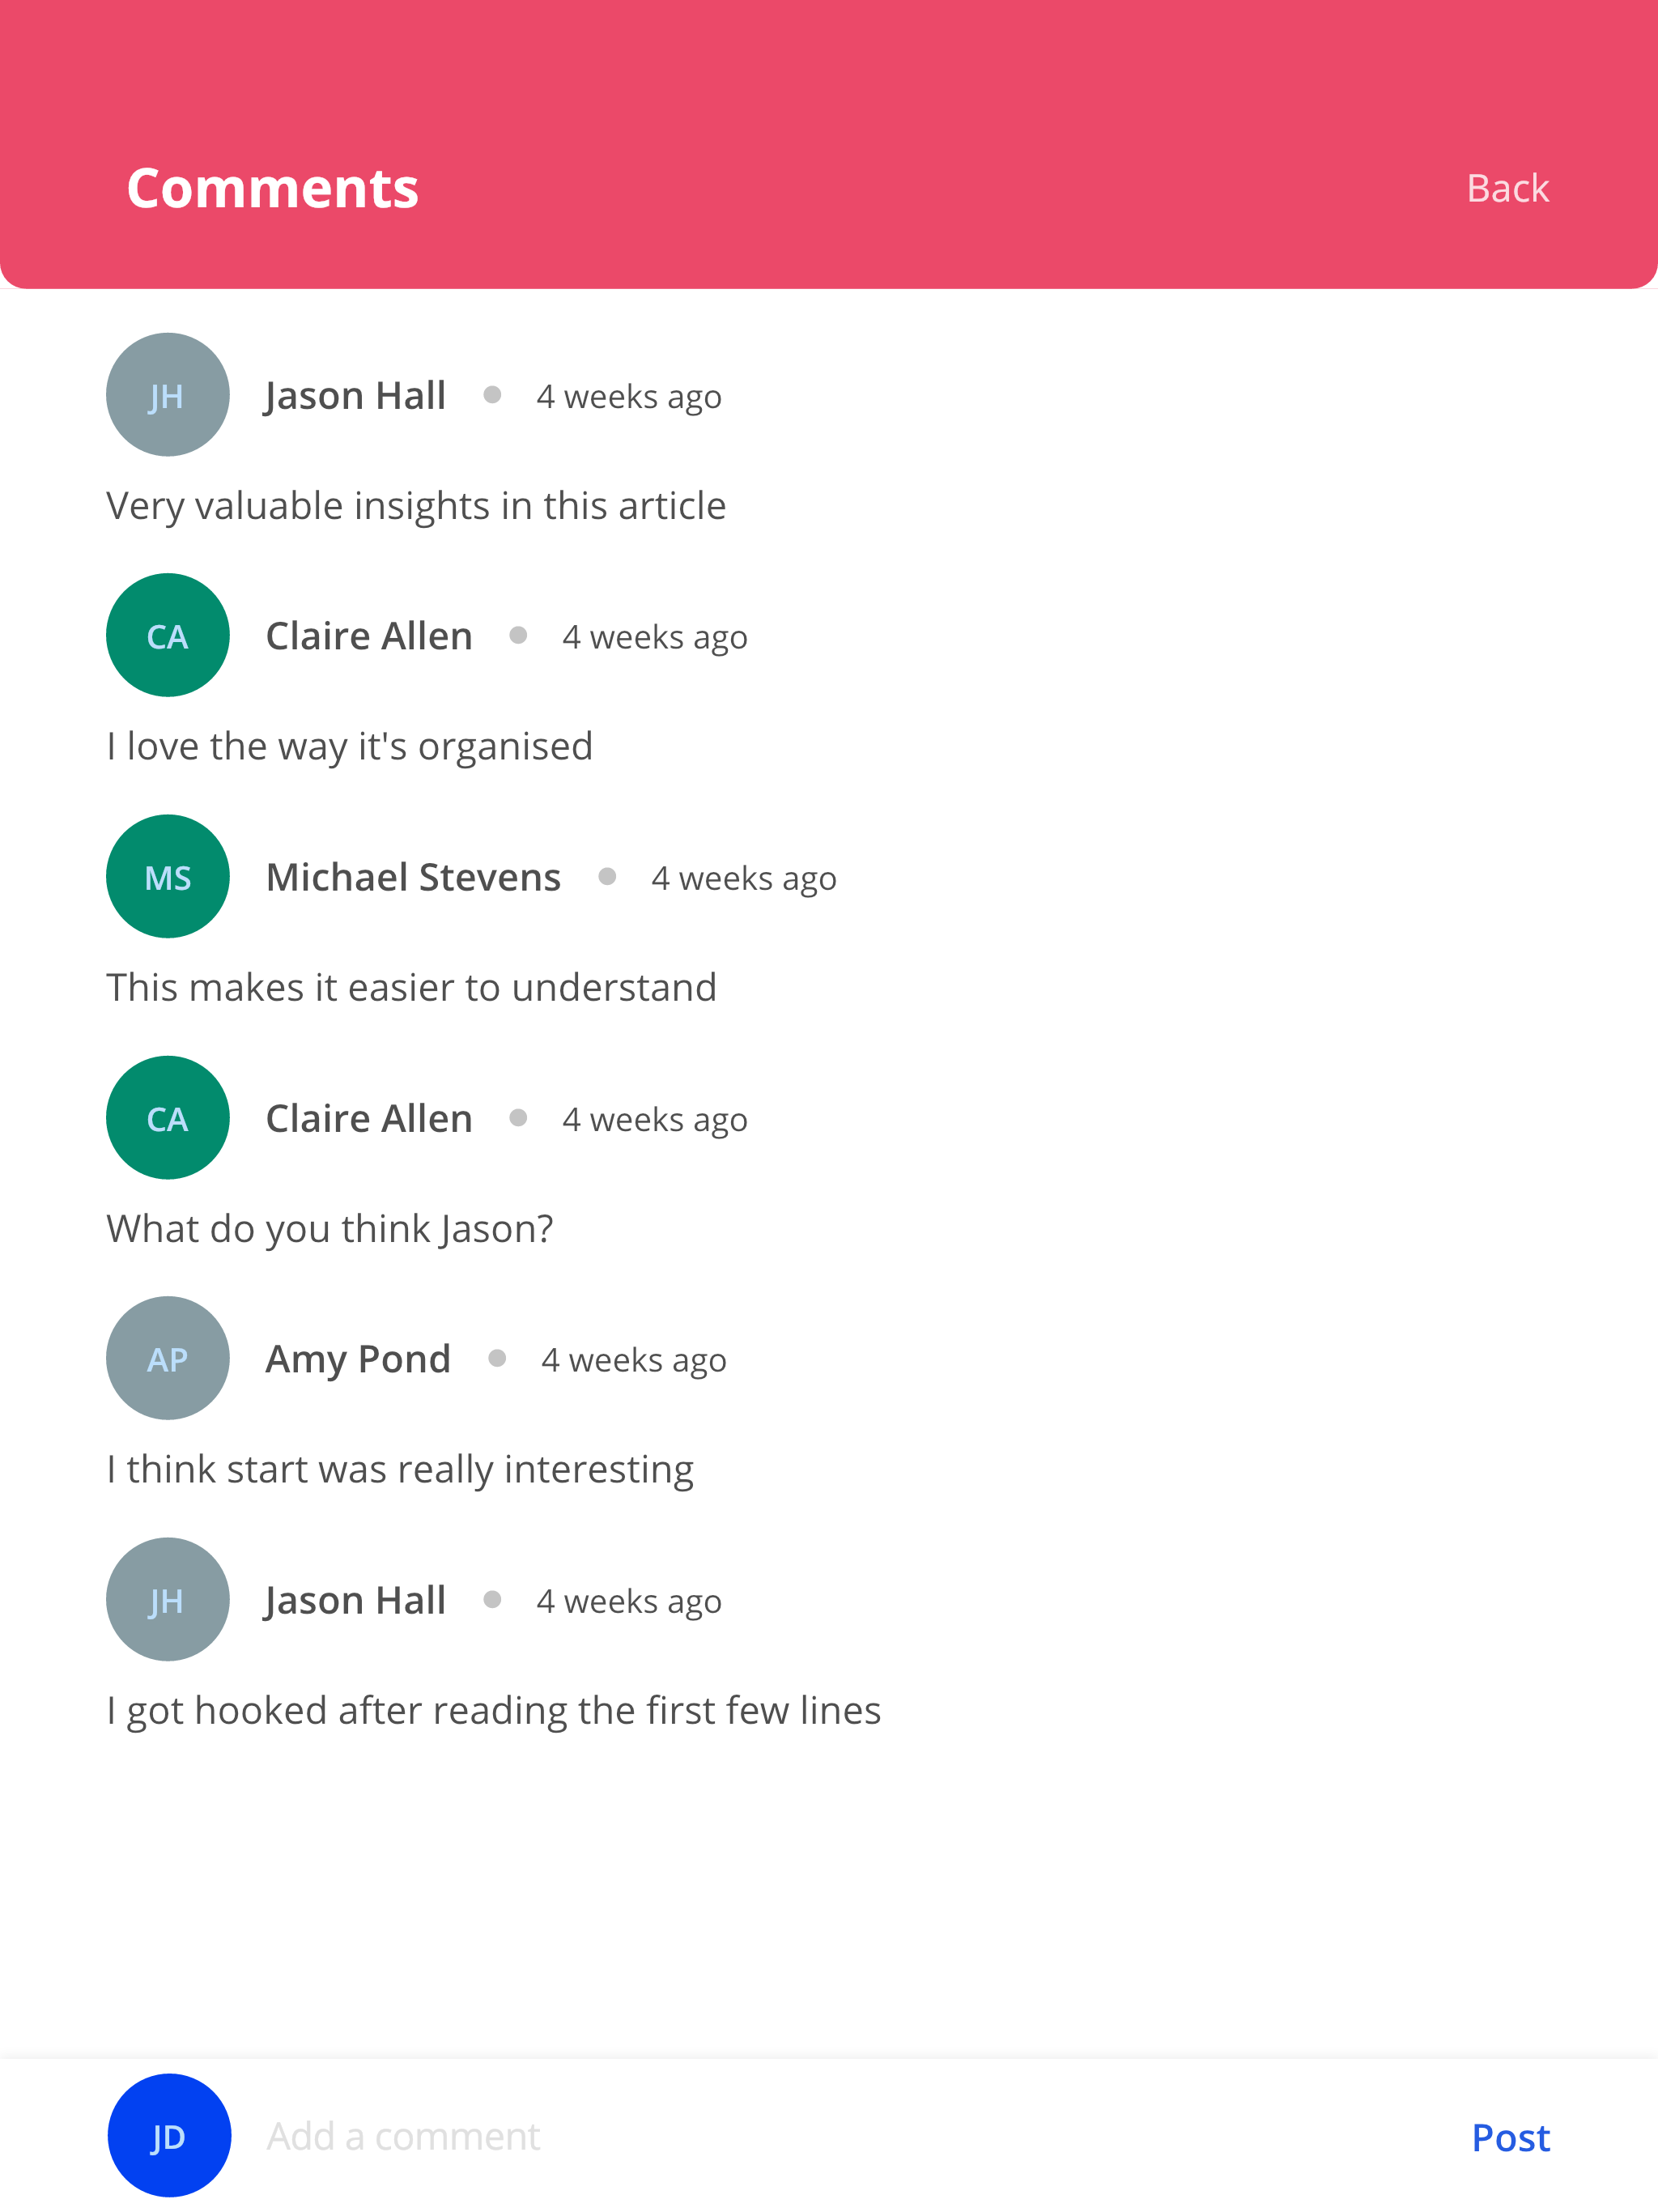
Task: Select the first Jason Hall name
Action: pos(355,396)
